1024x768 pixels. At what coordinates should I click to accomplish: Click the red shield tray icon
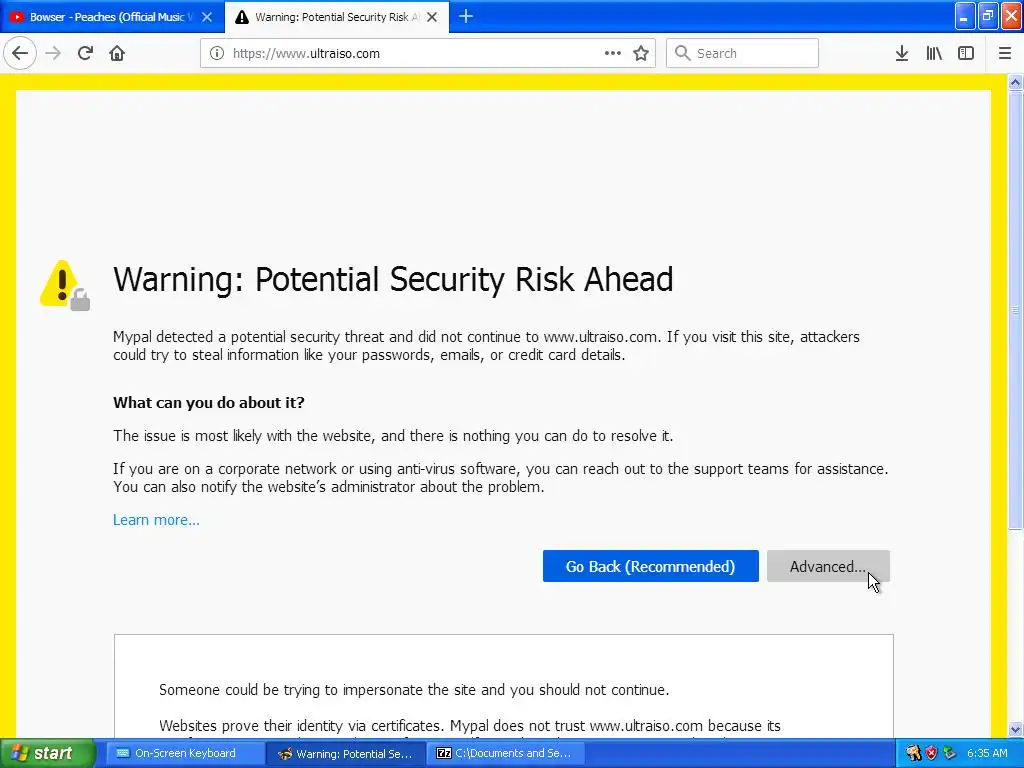point(931,753)
